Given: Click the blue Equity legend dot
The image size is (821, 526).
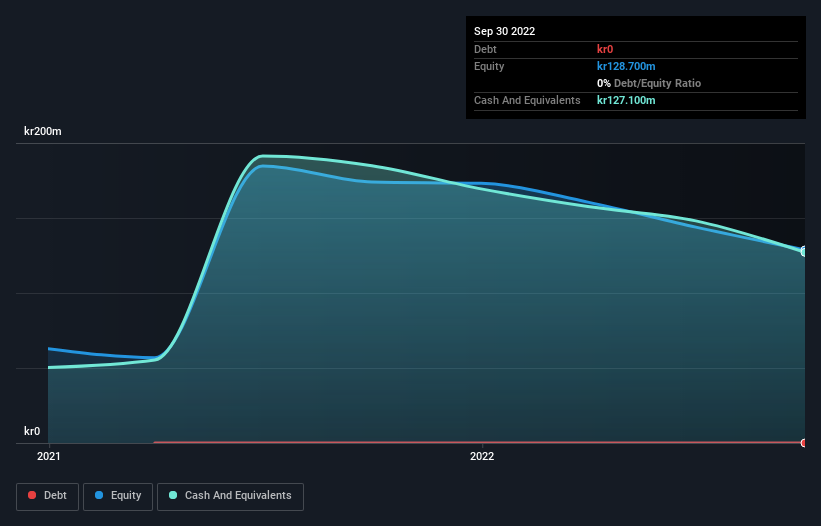Looking at the screenshot, I should click(x=99, y=495).
